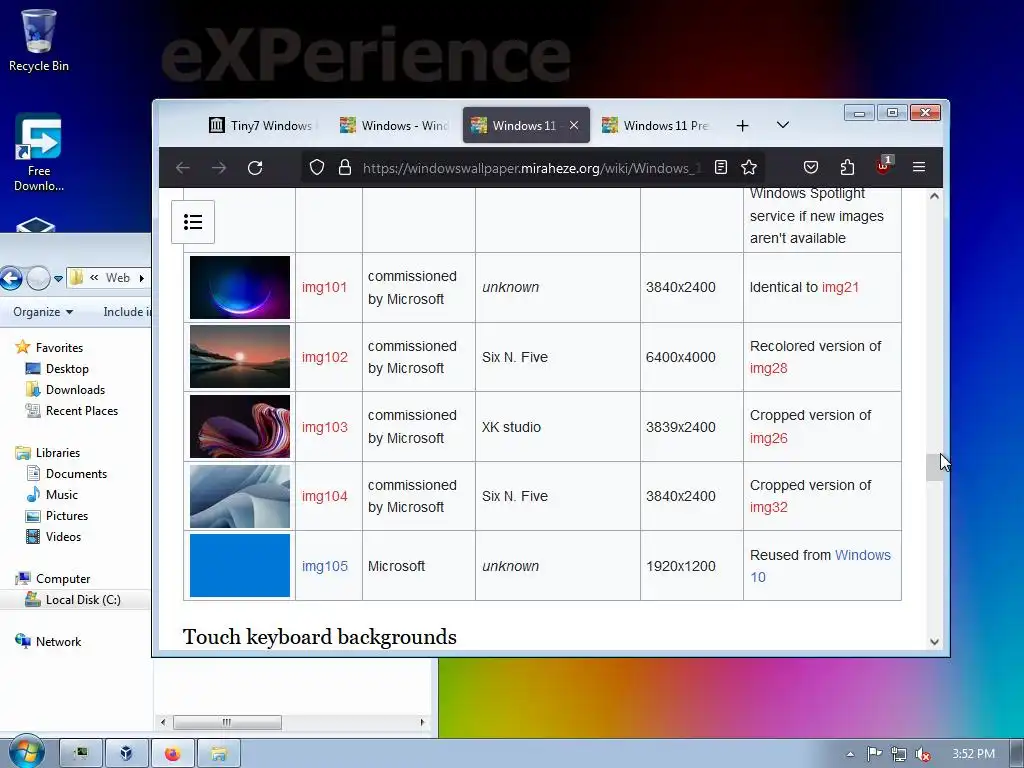Click the XK studio cell
Viewport: 1024px width, 768px height.
pyautogui.click(x=558, y=427)
